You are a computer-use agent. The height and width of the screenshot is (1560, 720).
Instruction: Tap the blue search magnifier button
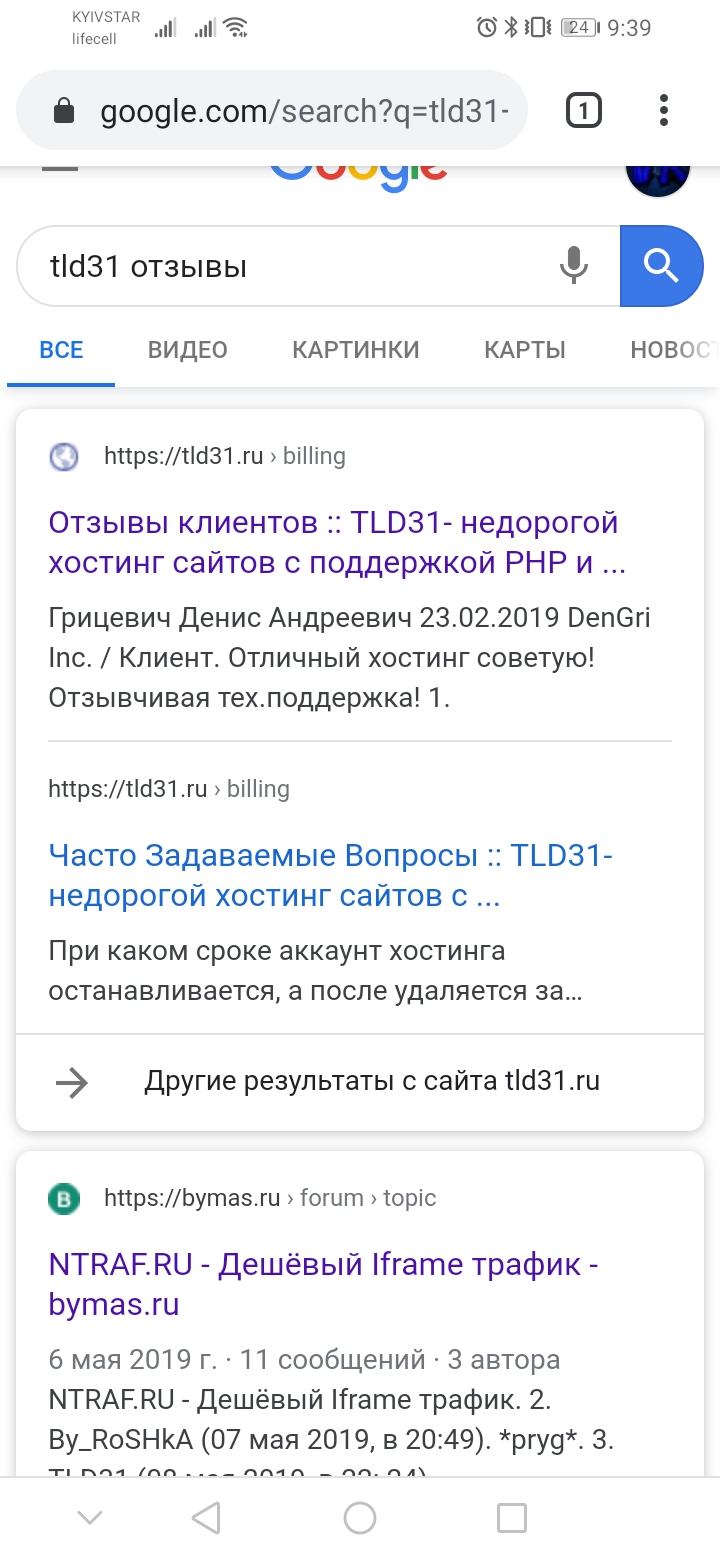pyautogui.click(x=661, y=266)
